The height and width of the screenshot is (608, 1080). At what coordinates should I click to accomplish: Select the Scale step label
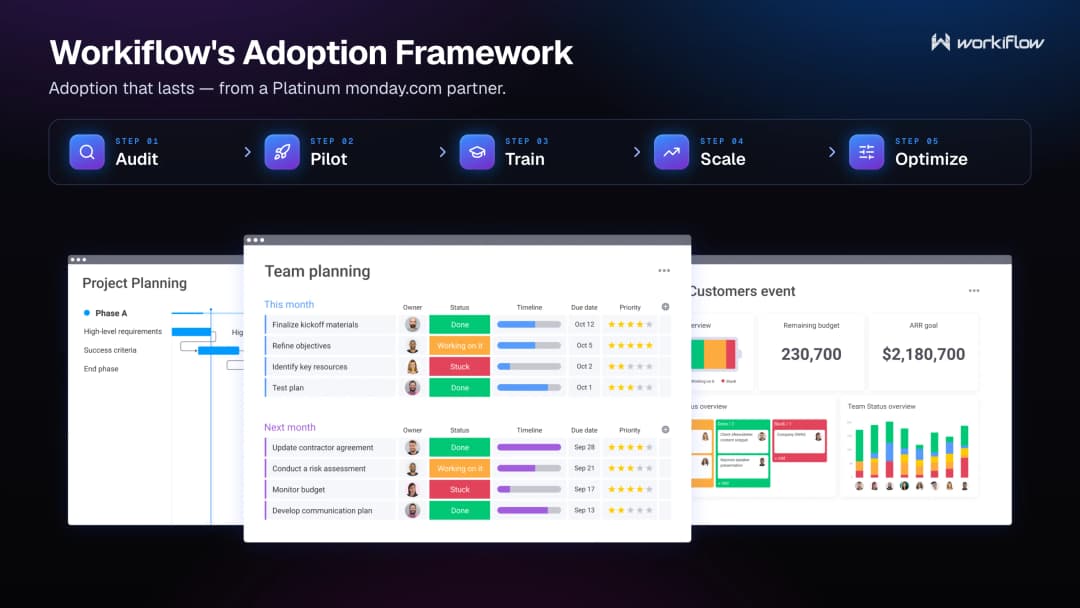coord(723,159)
